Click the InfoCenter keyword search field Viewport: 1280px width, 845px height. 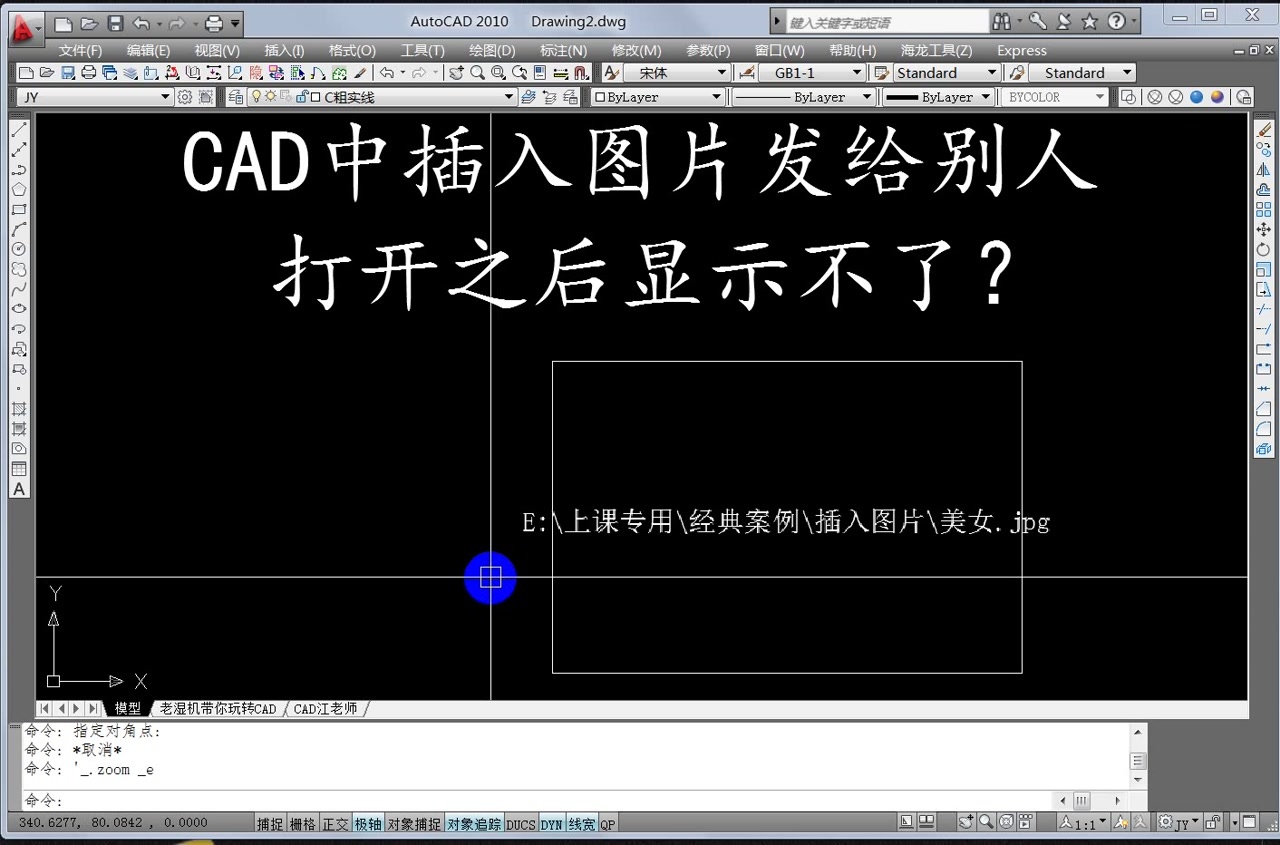pyautogui.click(x=886, y=22)
